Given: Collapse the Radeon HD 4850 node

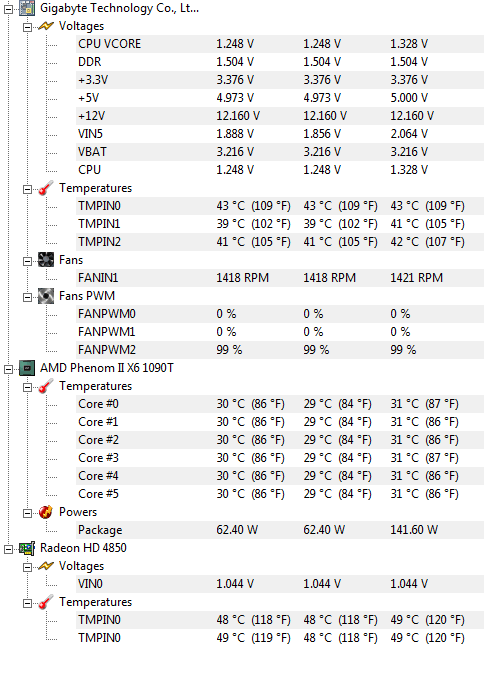Looking at the screenshot, I should 8,550.
